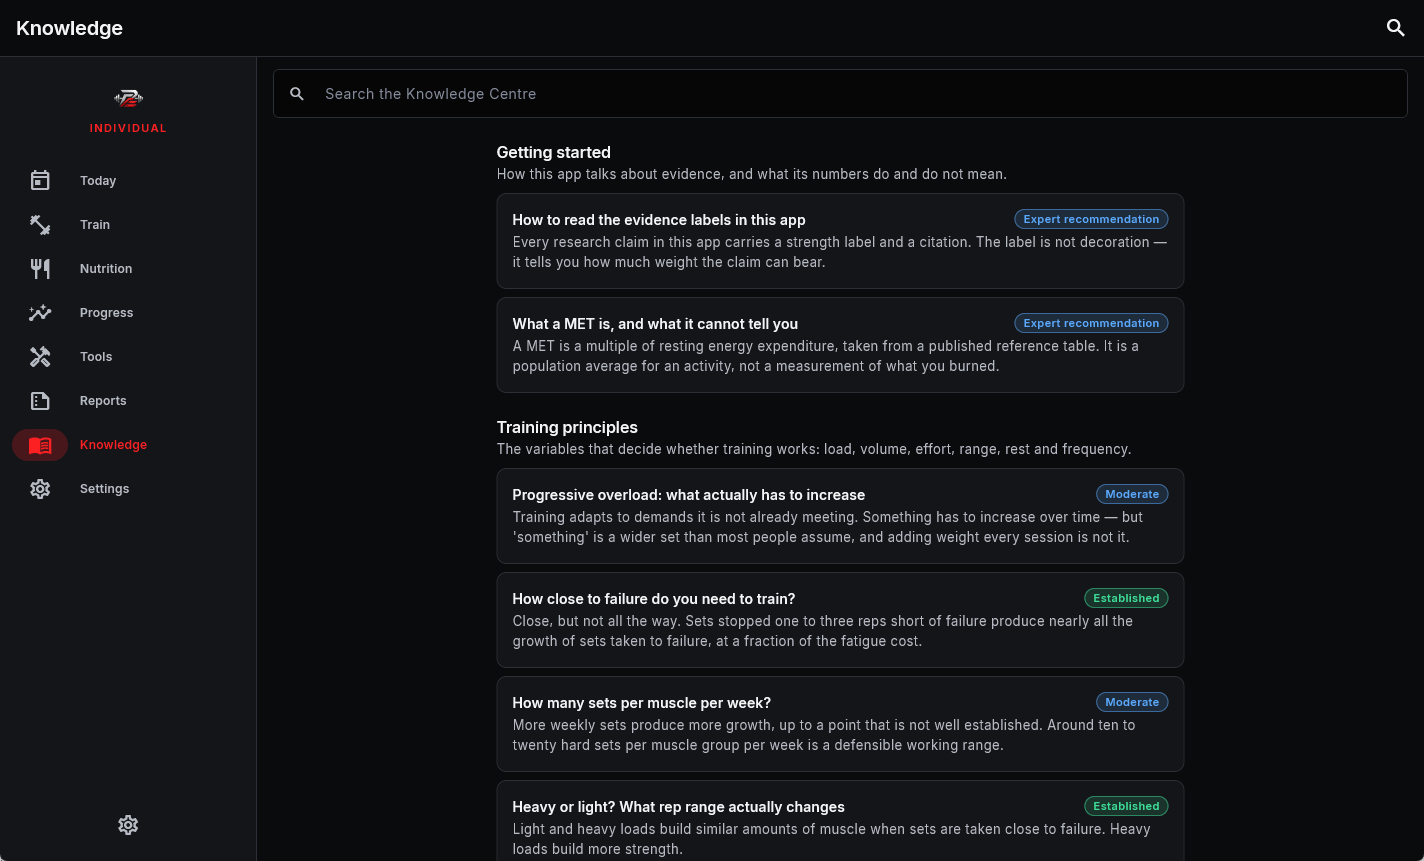Click the 'Knowledge' page title in header
The height and width of the screenshot is (861, 1424).
point(69,28)
